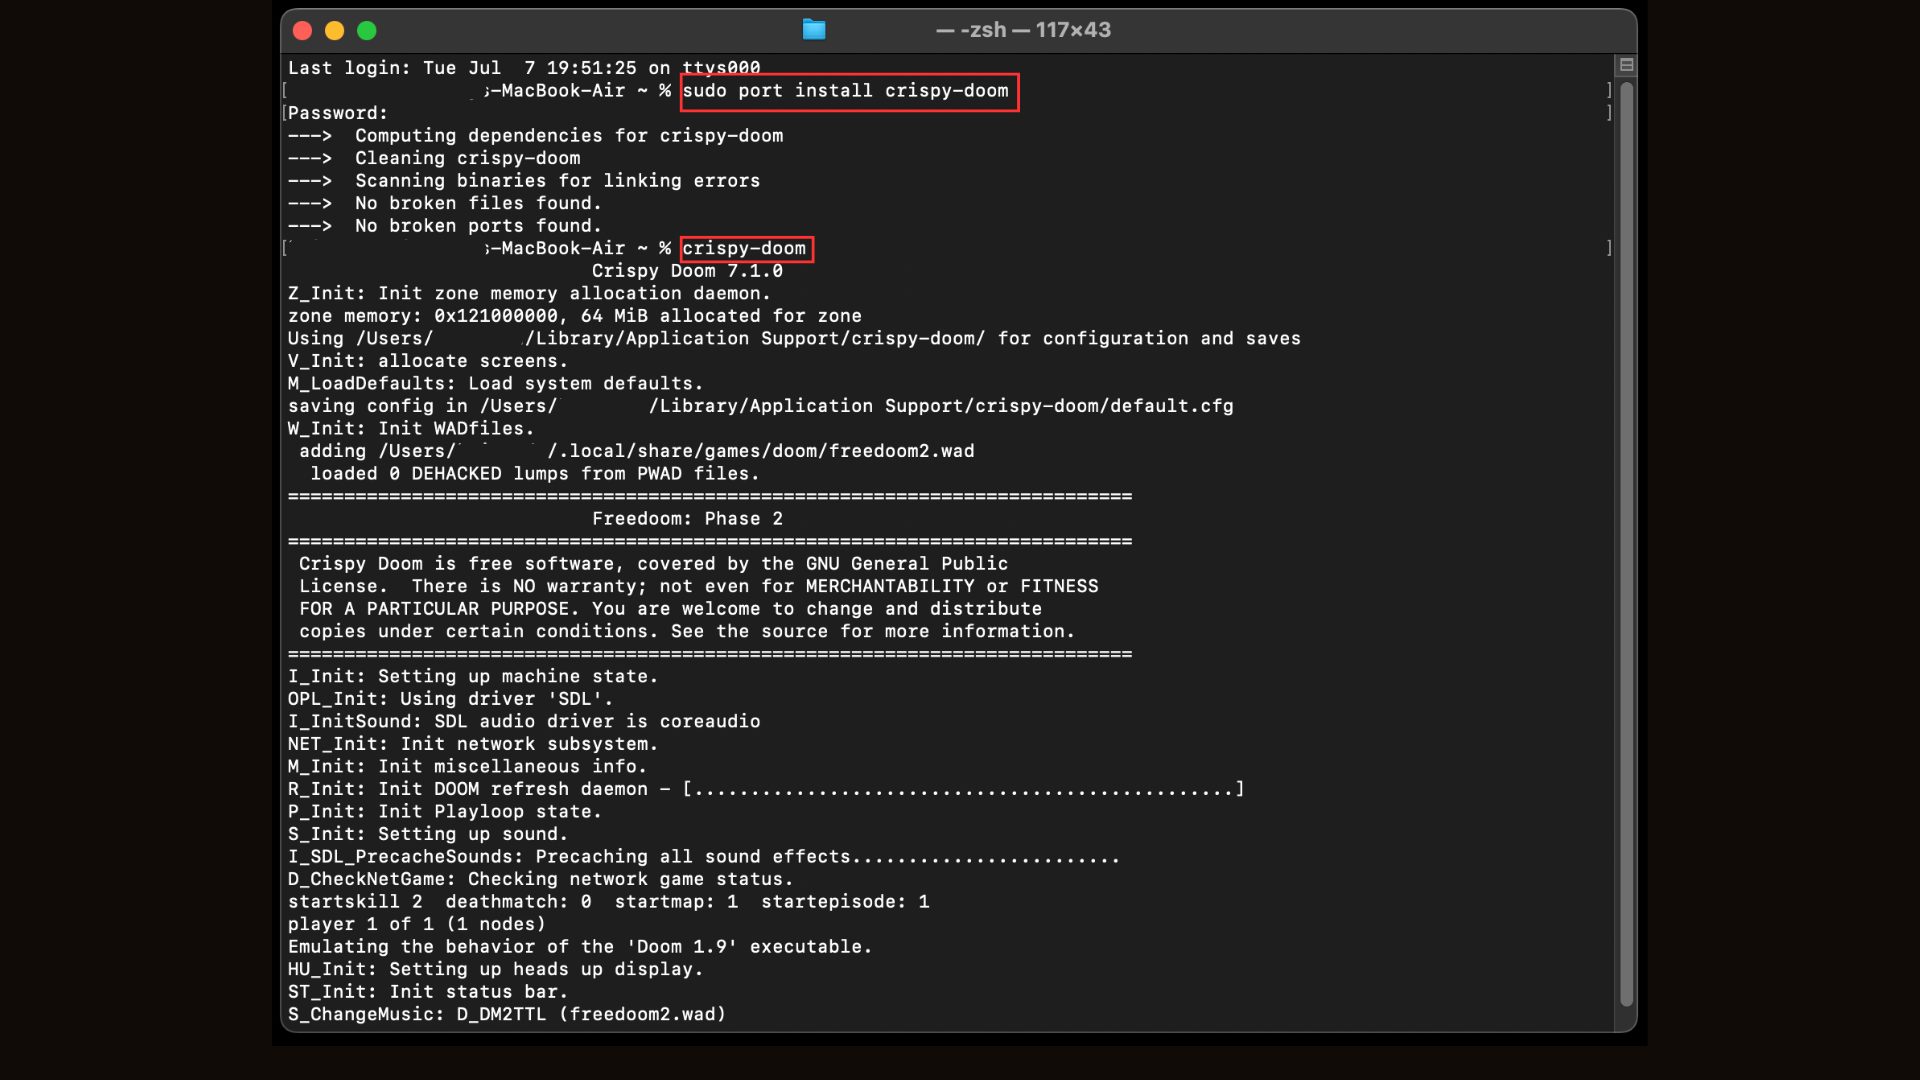Click 'Crispy Doom is free software' line
This screenshot has height=1080, width=1920.
click(x=654, y=564)
